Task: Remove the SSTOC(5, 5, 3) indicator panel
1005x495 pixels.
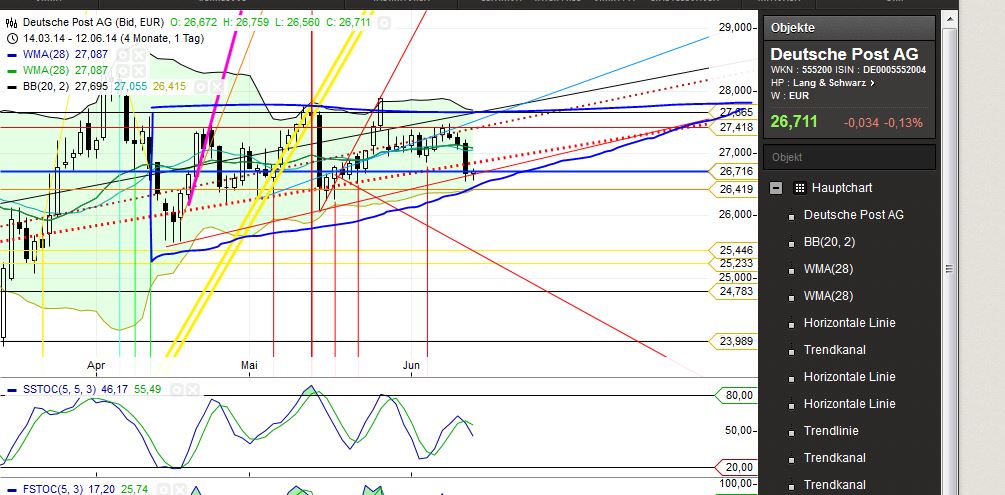Action: [192, 389]
